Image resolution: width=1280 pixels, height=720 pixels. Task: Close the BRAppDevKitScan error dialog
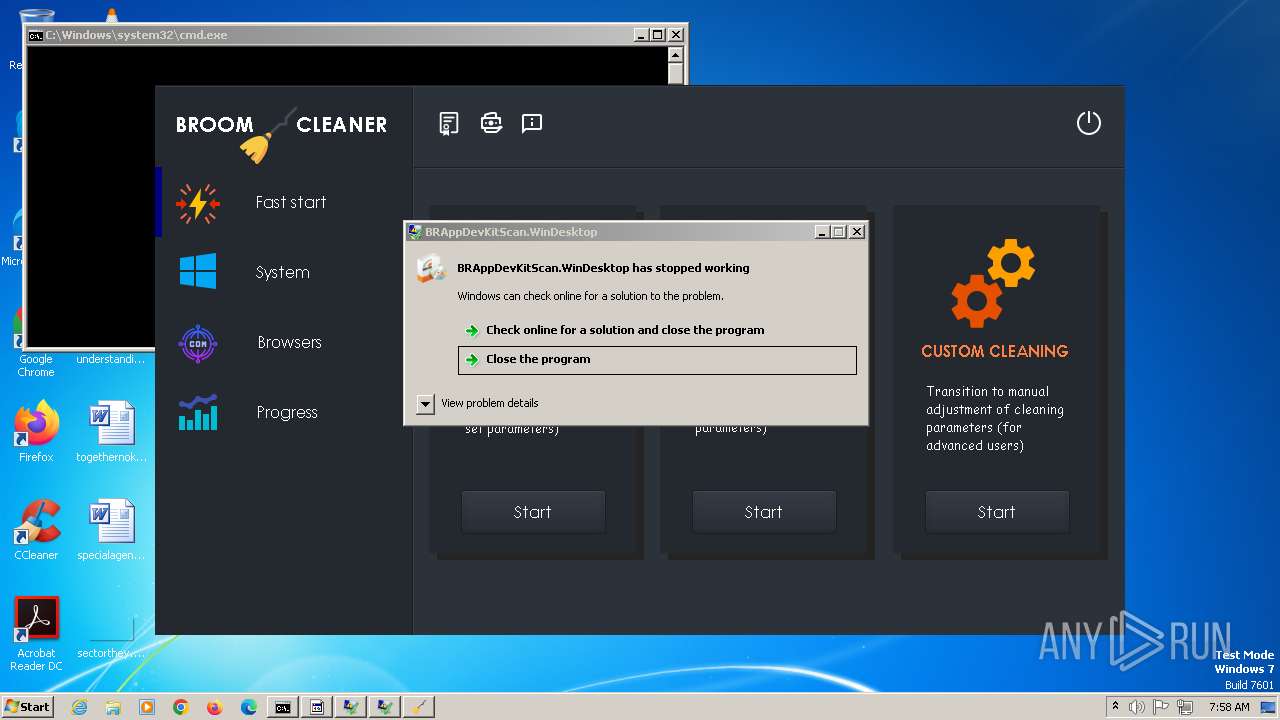[x=857, y=232]
